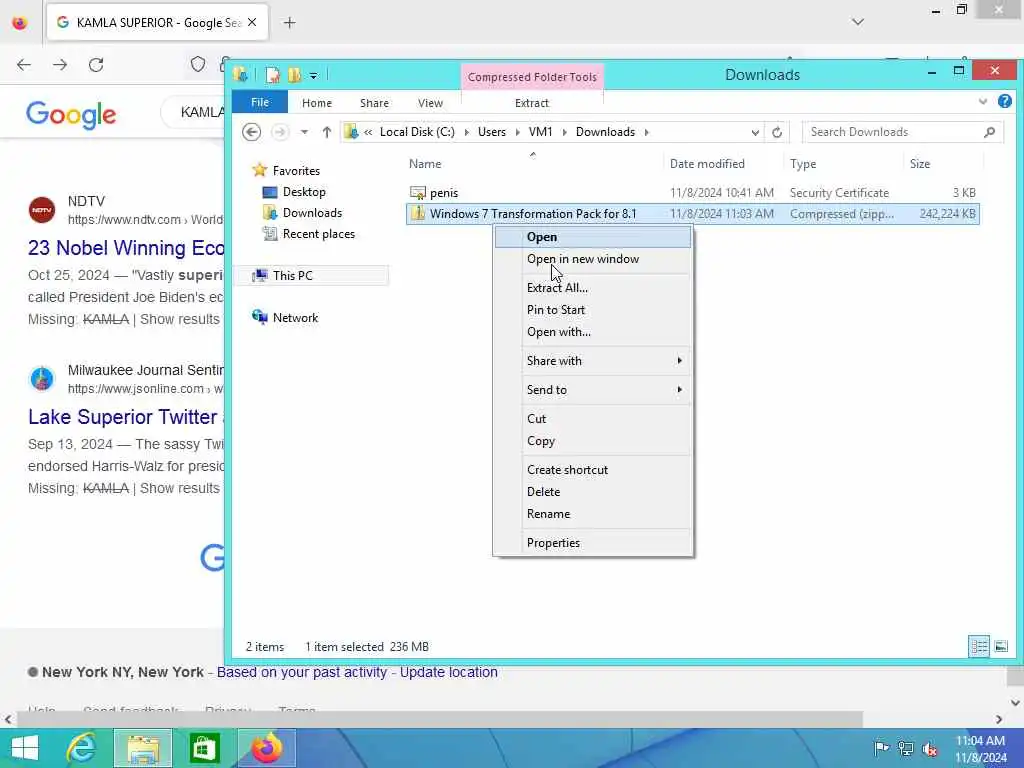Image resolution: width=1024 pixels, height=768 pixels.
Task: Click Firefox reload page button
Action: click(x=96, y=65)
